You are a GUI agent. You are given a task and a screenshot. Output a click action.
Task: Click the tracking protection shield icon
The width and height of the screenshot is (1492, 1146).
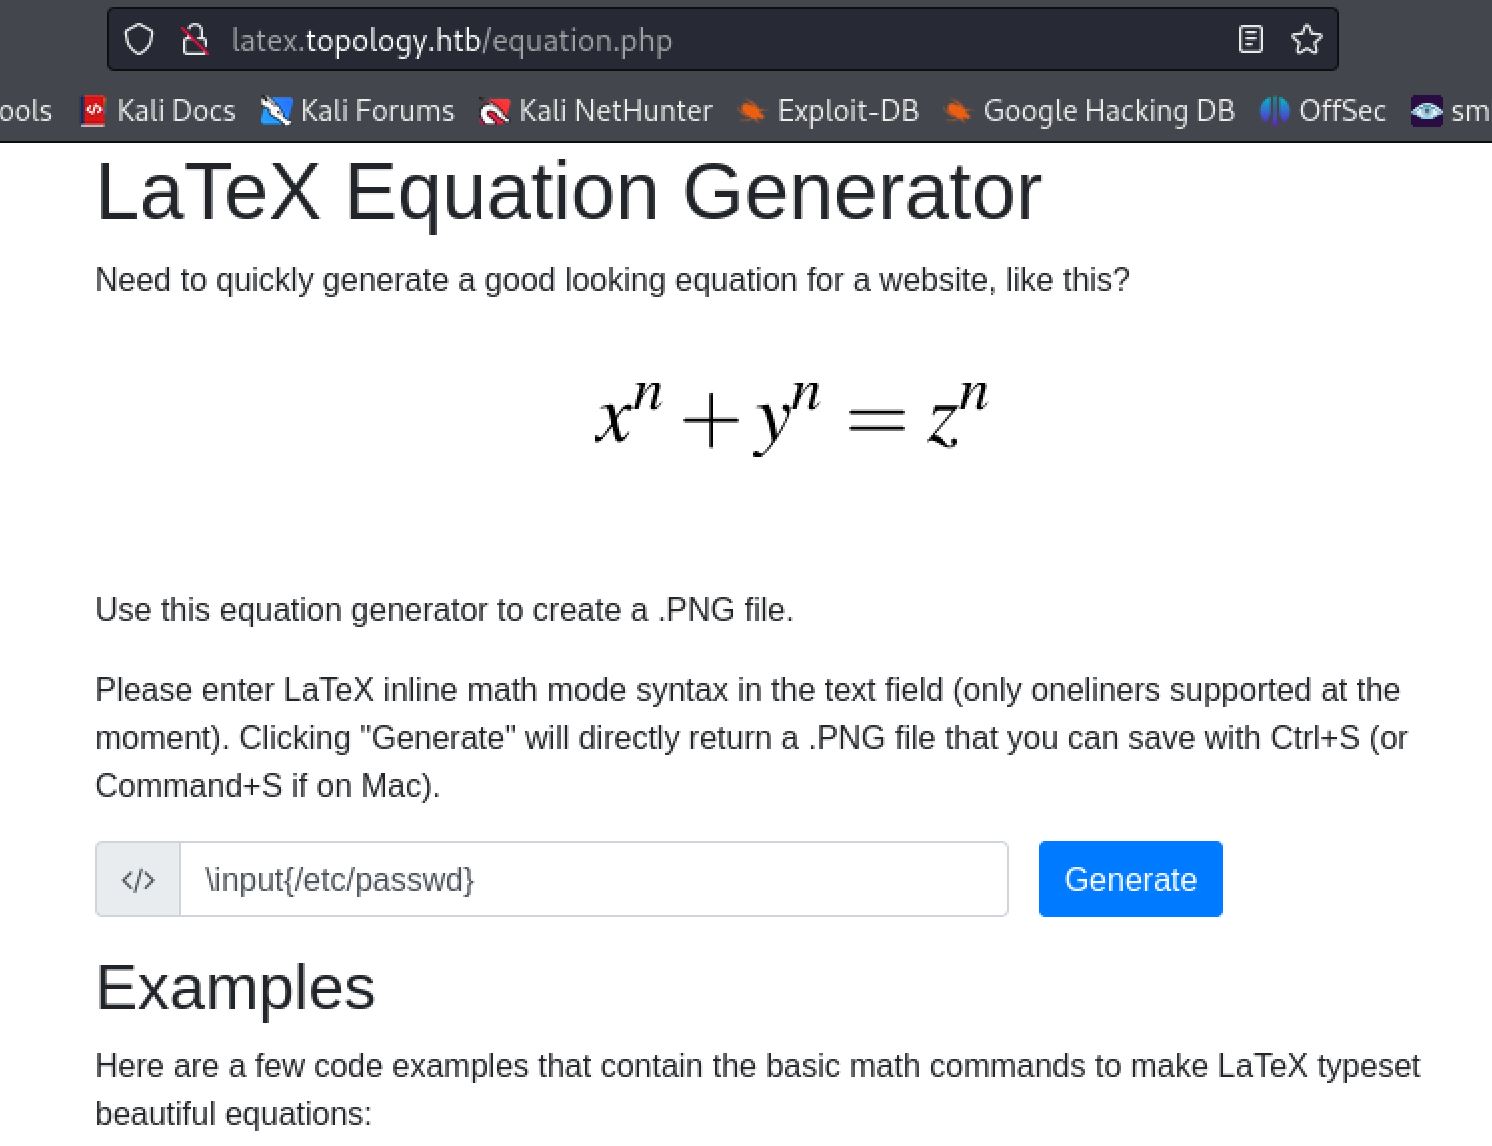click(x=139, y=40)
